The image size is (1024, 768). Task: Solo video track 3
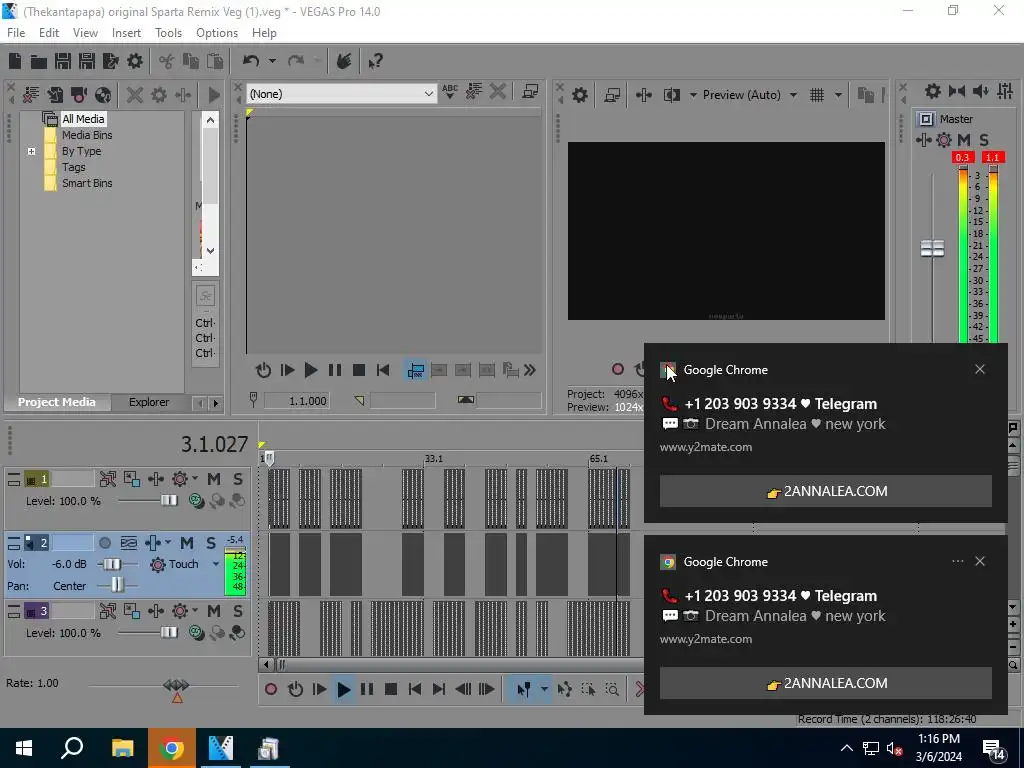[238, 611]
